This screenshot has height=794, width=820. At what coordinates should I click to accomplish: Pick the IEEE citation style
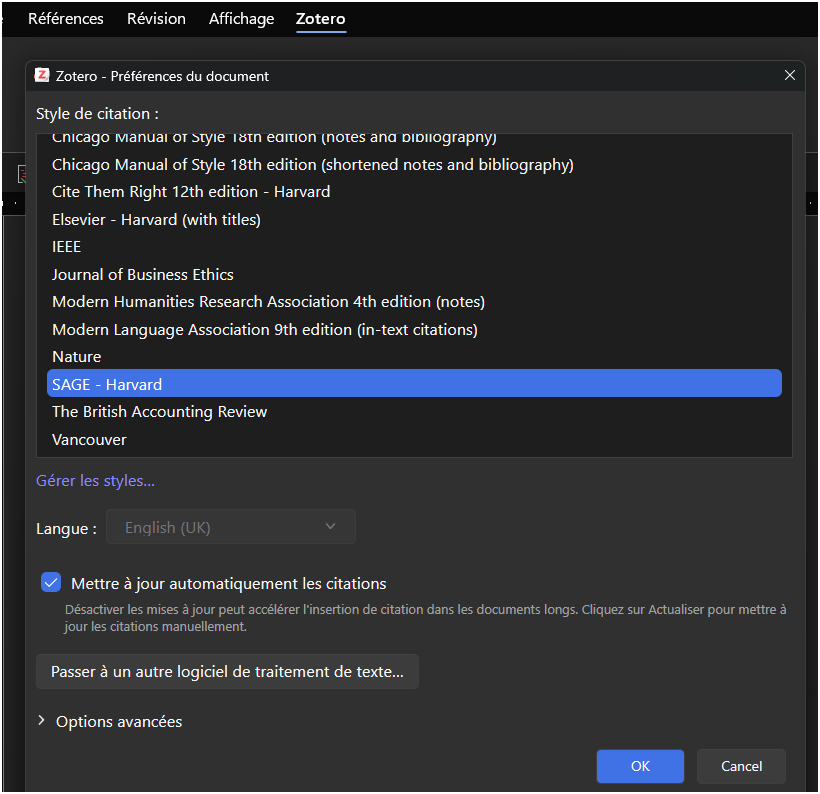click(414, 247)
